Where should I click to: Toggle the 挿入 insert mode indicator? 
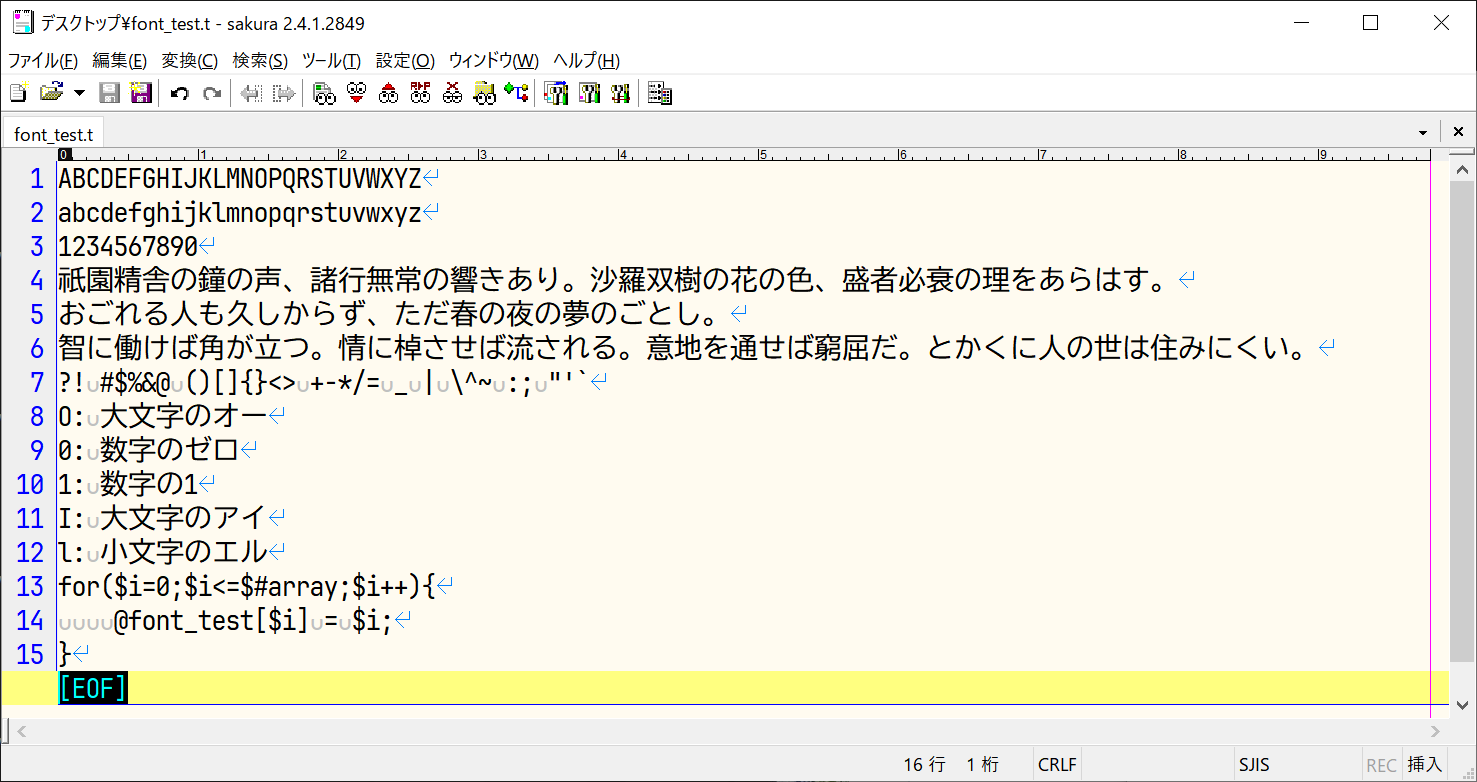pos(1425,765)
